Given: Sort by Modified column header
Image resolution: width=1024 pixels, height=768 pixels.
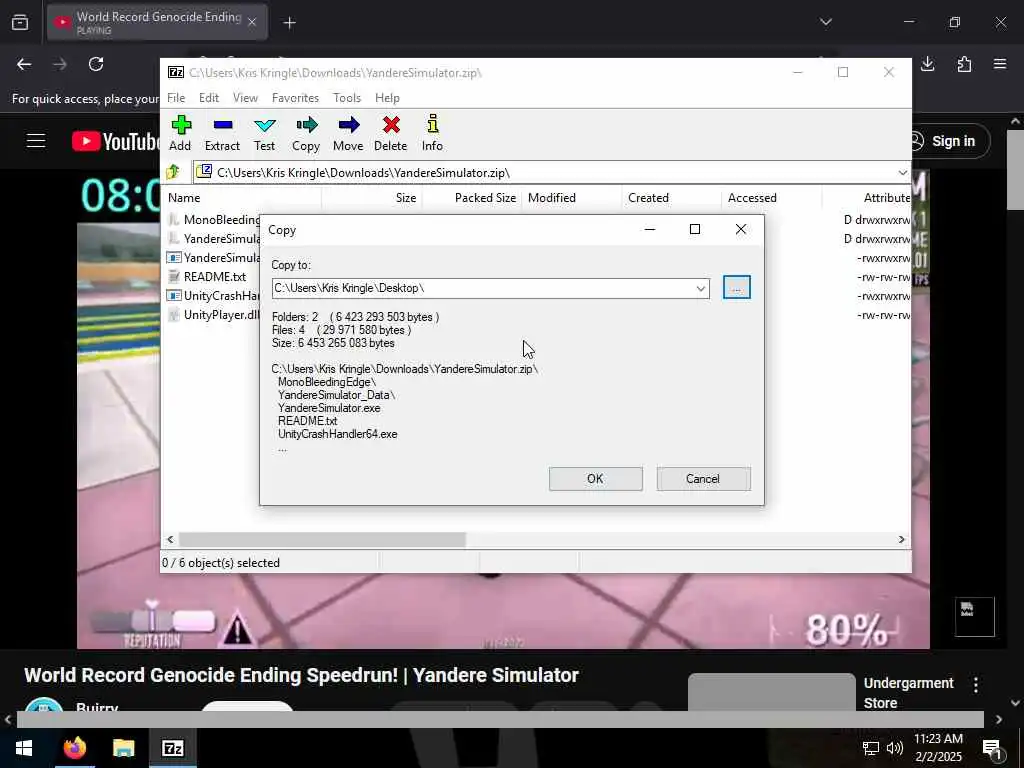Looking at the screenshot, I should [571, 198].
